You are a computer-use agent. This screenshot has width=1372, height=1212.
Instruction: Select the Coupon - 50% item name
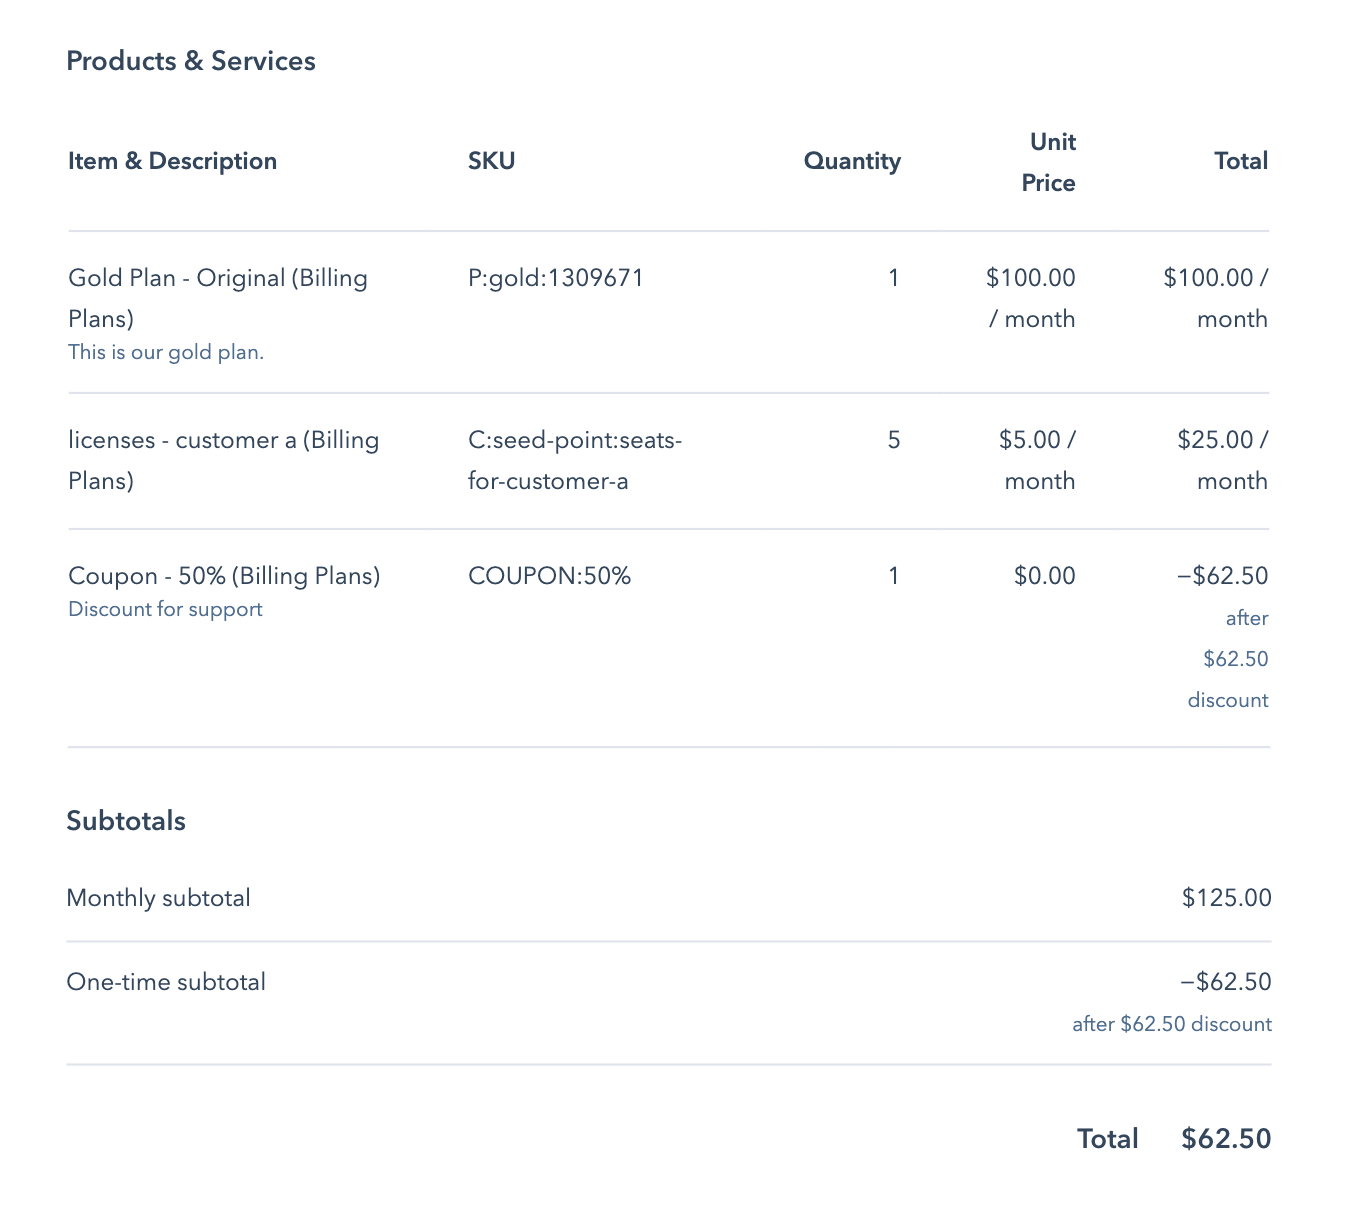(x=224, y=576)
